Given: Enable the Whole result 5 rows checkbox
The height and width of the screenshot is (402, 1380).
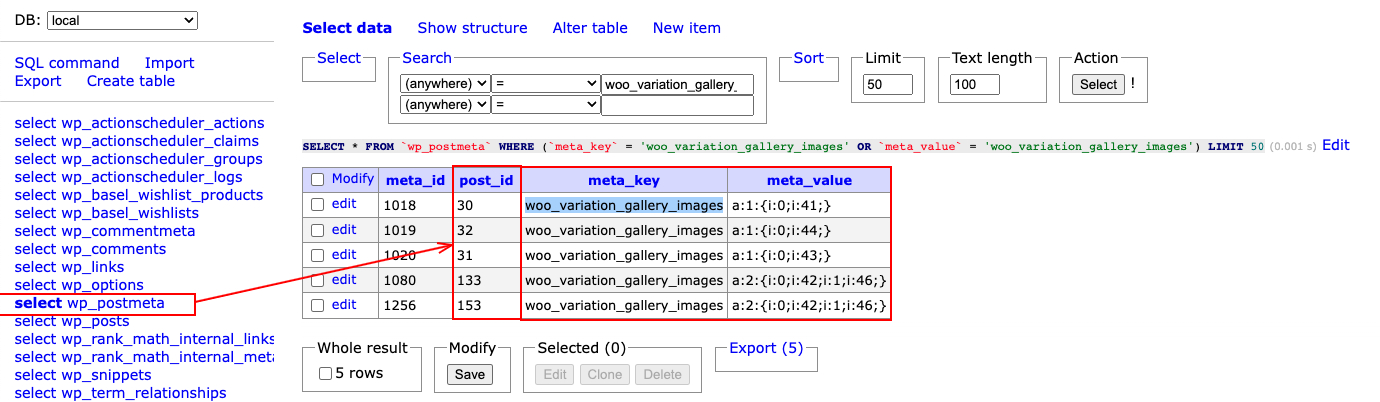Looking at the screenshot, I should [325, 374].
